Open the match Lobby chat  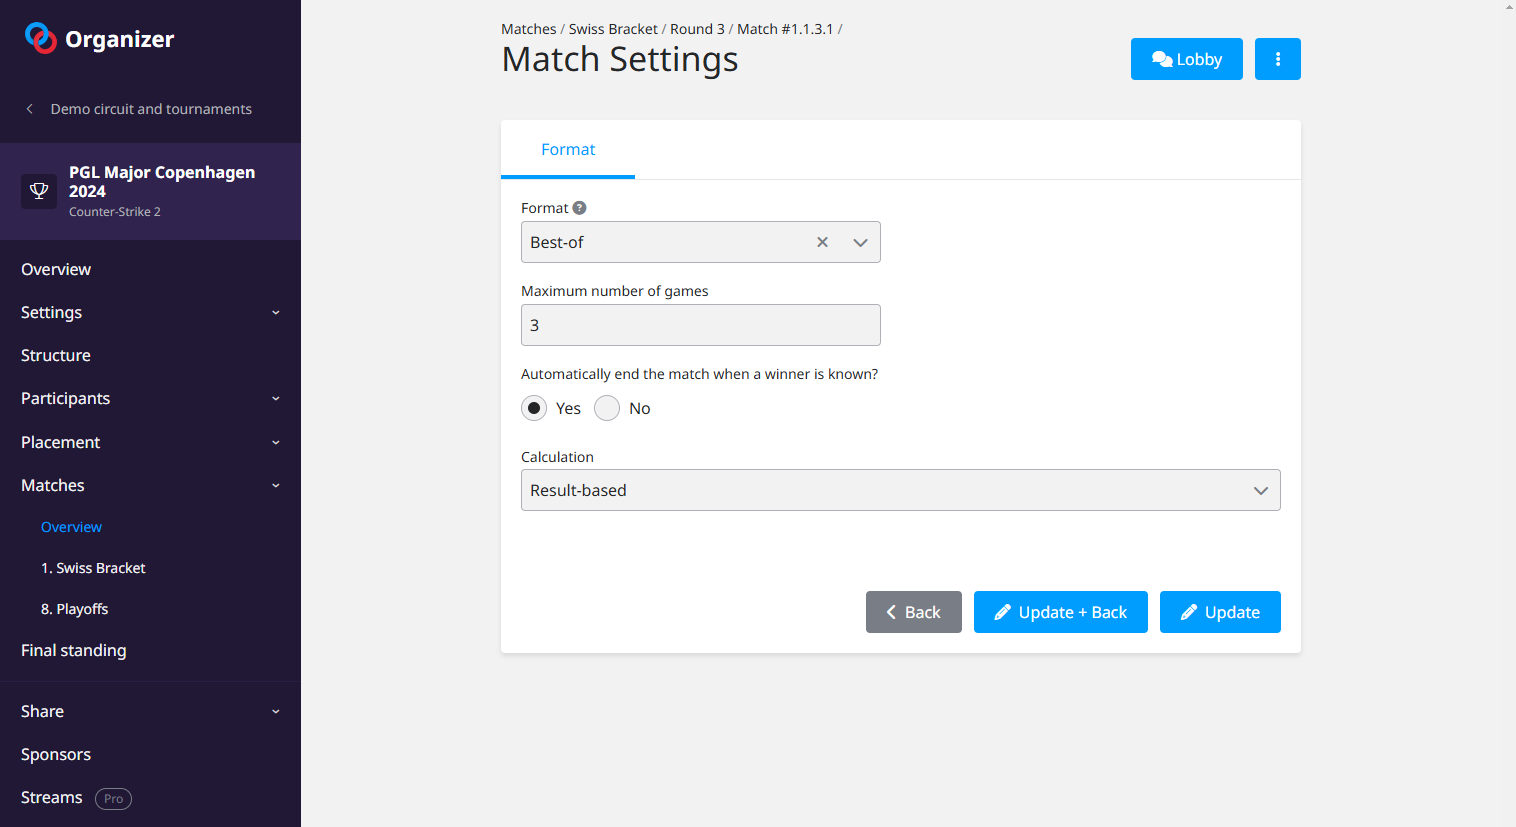tap(1186, 59)
